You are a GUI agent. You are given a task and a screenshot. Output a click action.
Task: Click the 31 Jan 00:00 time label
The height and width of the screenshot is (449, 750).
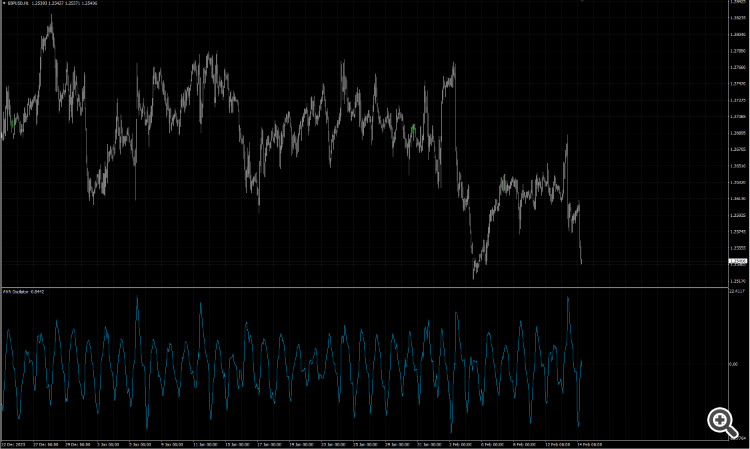coord(429,445)
